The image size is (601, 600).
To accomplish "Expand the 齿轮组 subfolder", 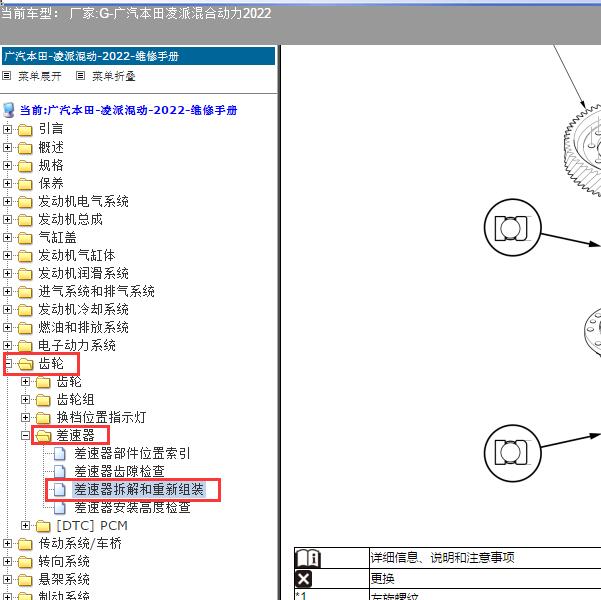I will [x=25, y=399].
